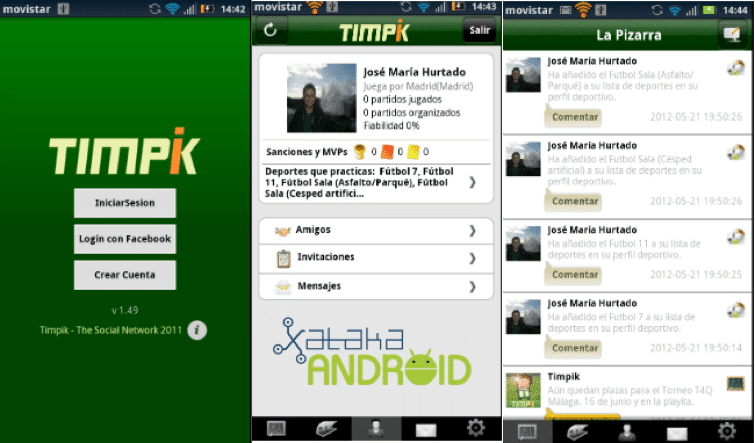Select highlighted profile tab on profile screen bar
Image resolution: width=755 pixels, height=443 pixels.
point(376,429)
